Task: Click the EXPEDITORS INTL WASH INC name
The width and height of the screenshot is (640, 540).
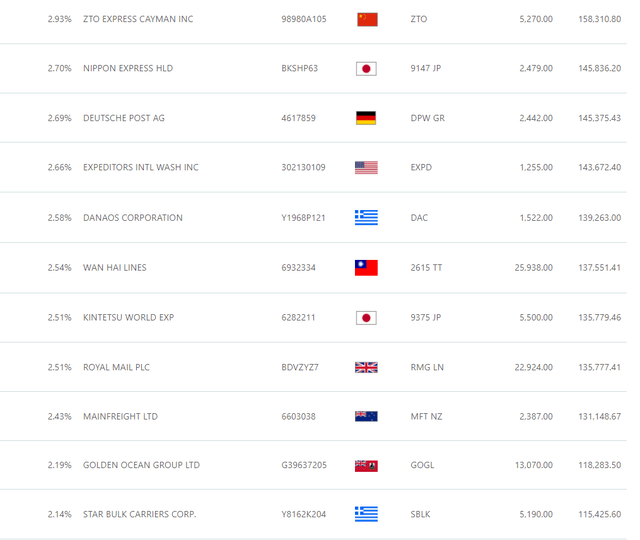Action: coord(141,168)
